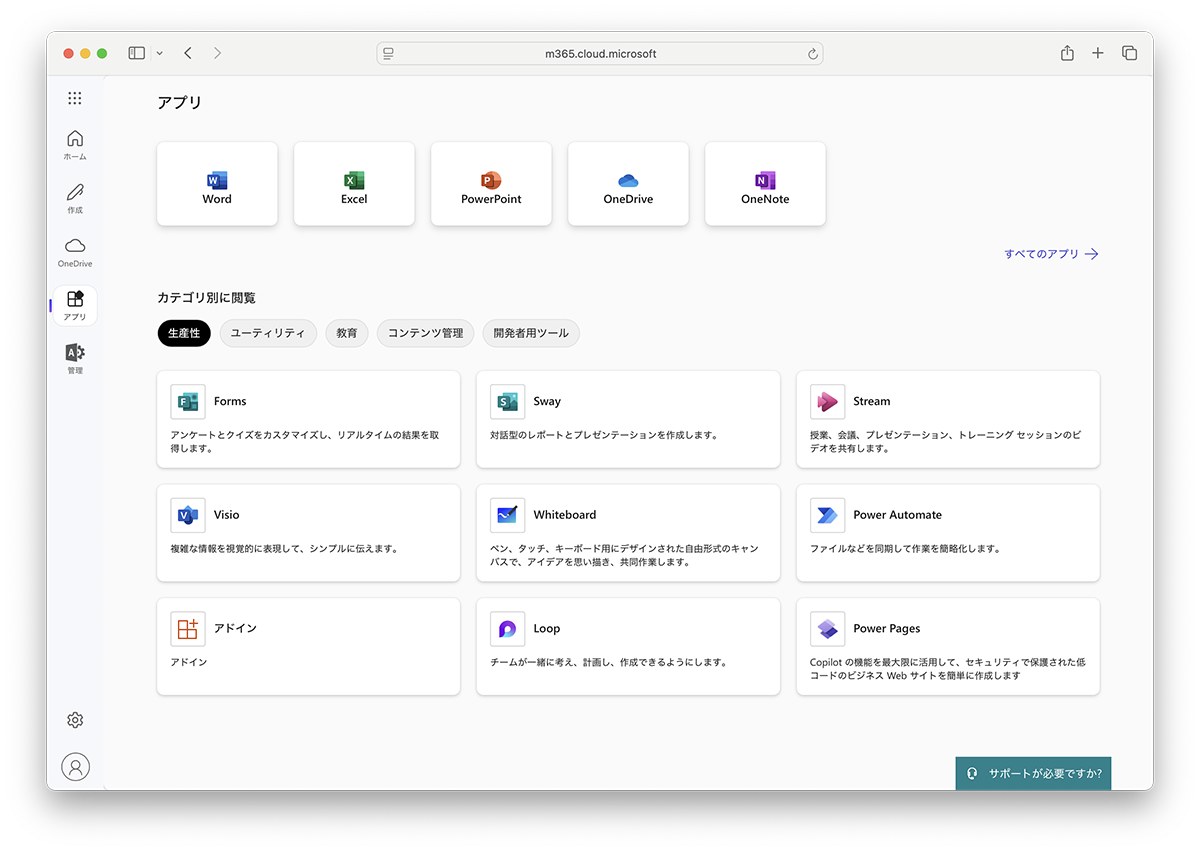Open the account profile avatar

click(75, 767)
